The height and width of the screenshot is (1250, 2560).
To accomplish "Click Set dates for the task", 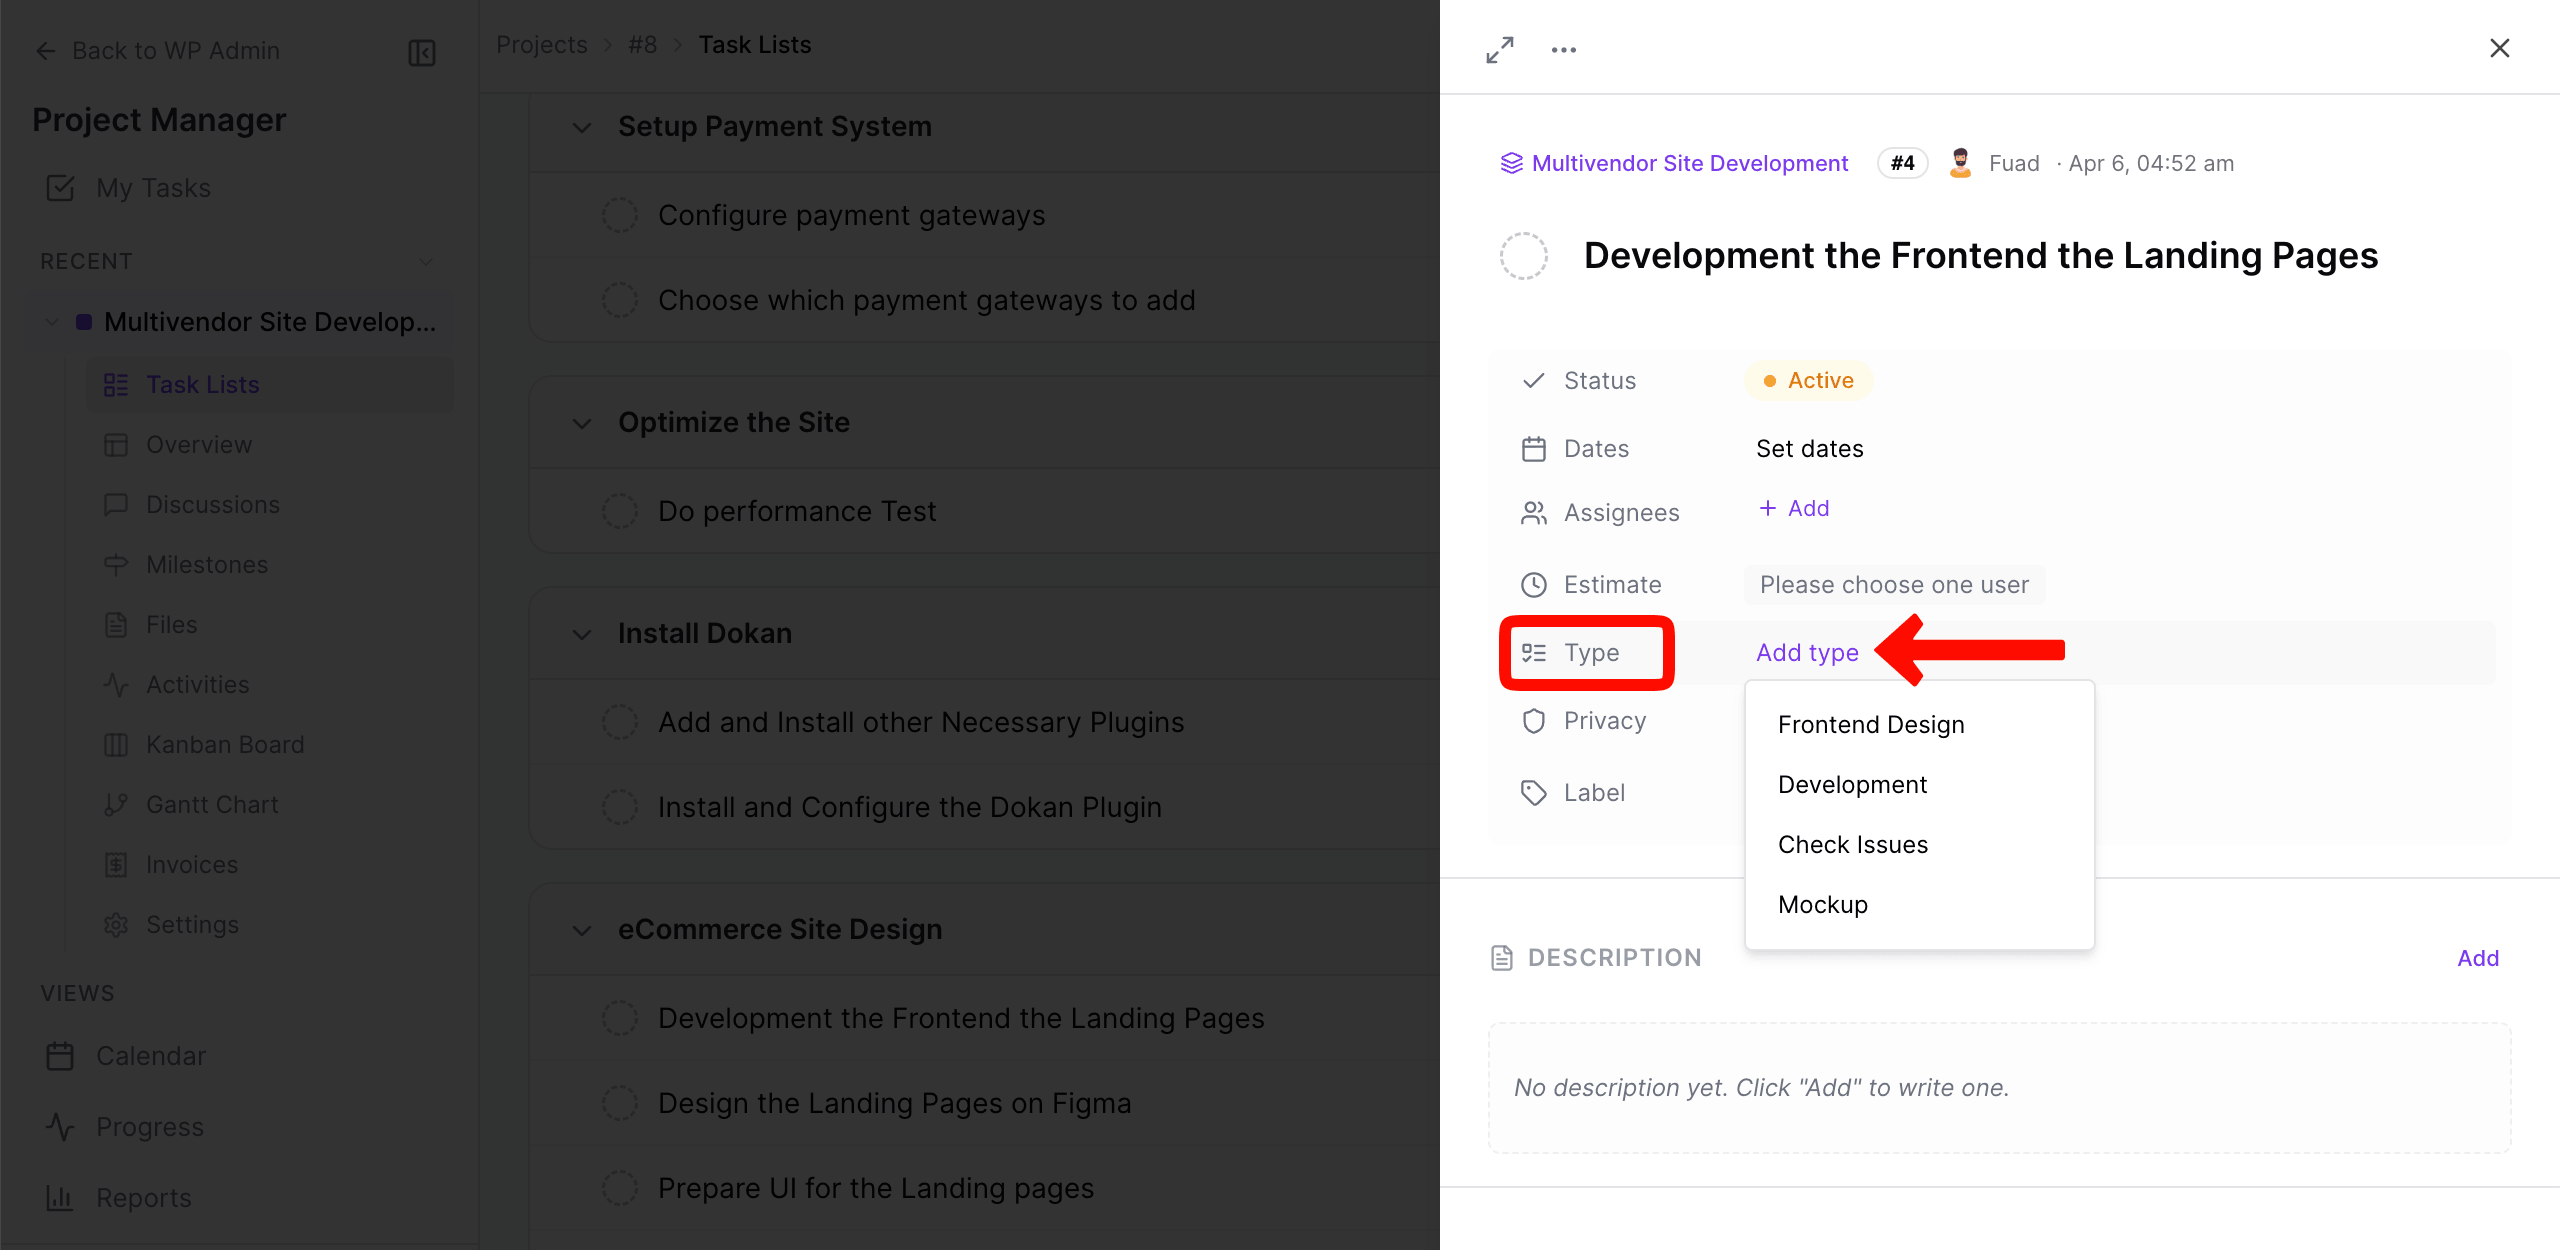I will (x=1809, y=448).
